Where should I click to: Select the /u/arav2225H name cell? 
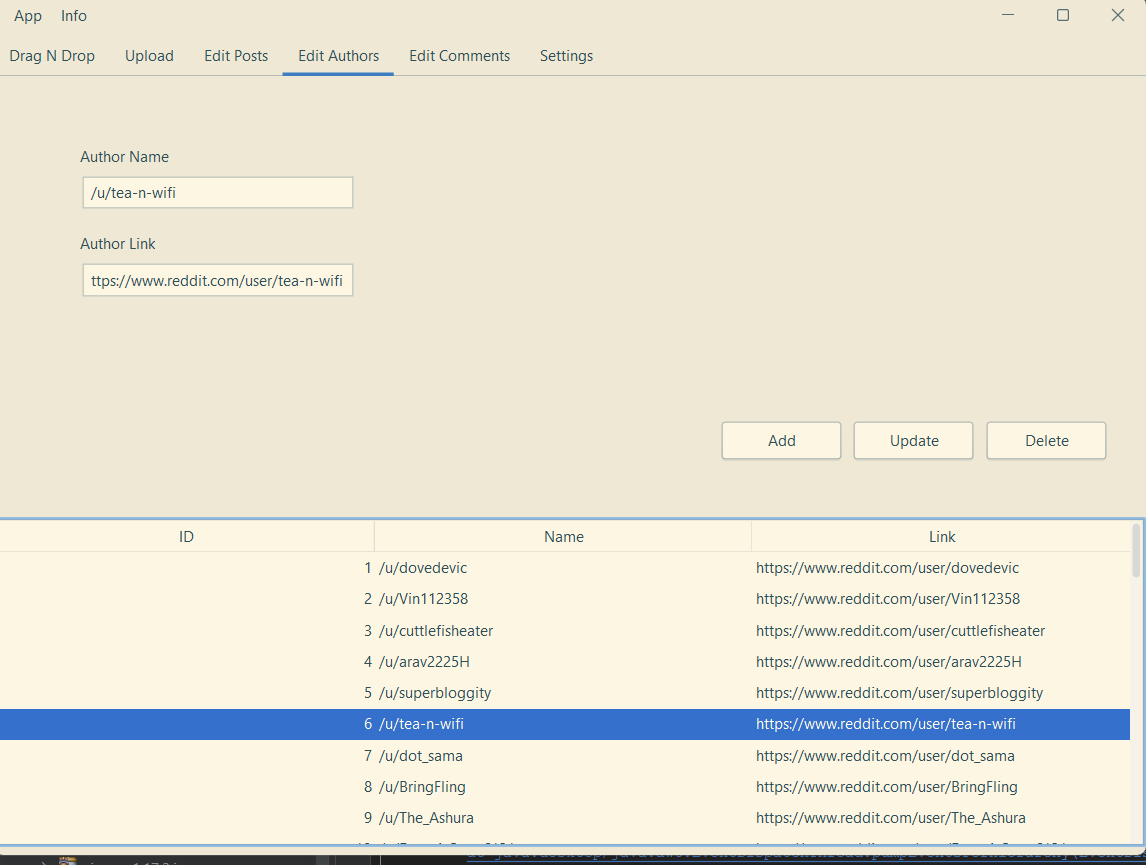click(x=563, y=662)
